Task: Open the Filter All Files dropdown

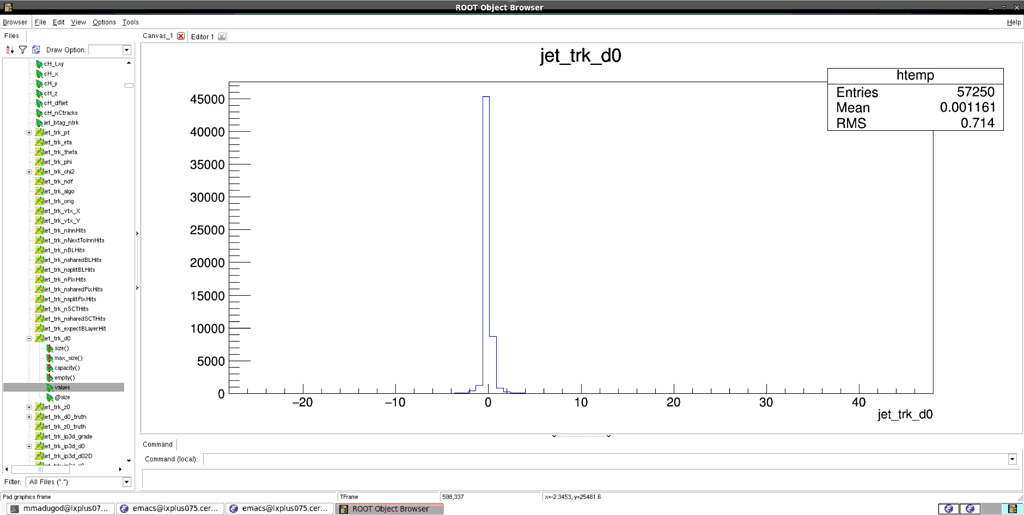Action: pos(127,482)
